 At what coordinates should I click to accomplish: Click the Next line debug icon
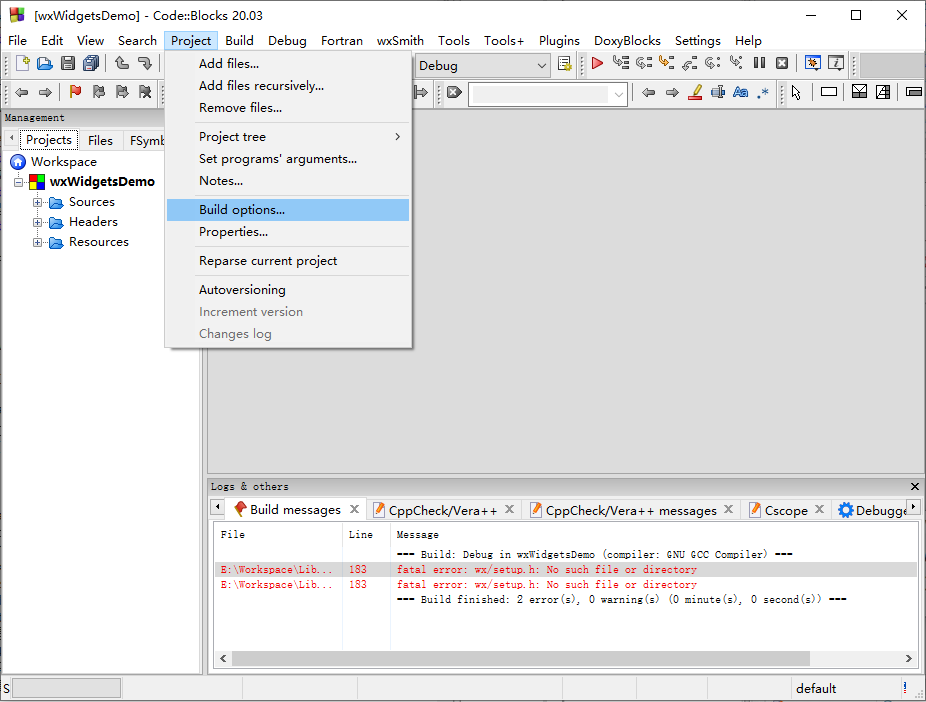[x=644, y=63]
